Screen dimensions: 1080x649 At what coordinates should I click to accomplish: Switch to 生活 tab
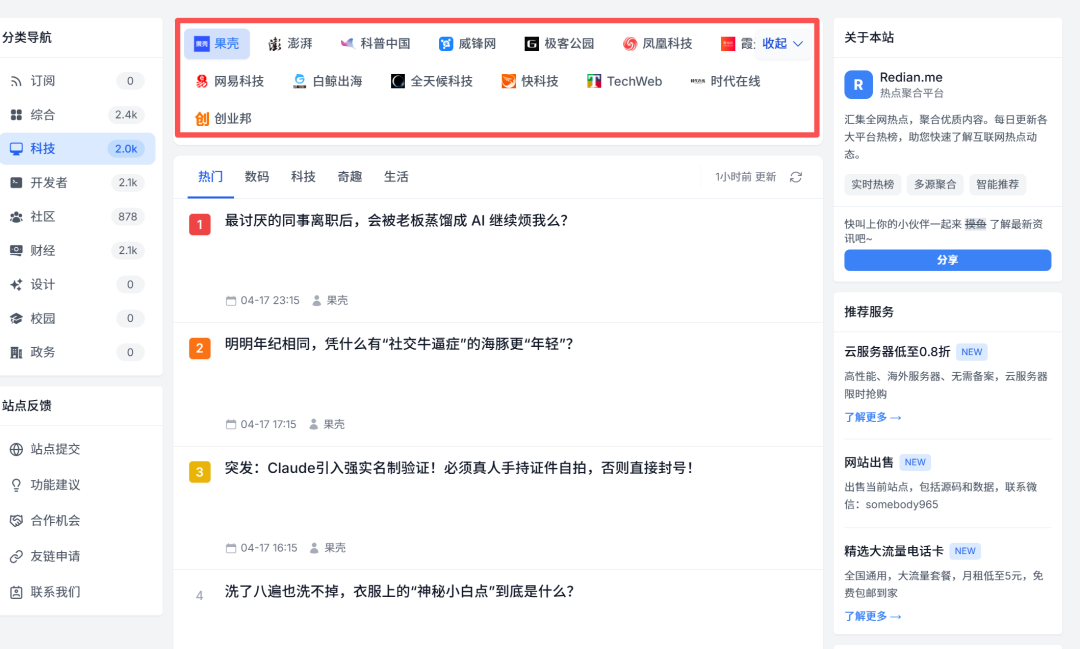coord(396,177)
